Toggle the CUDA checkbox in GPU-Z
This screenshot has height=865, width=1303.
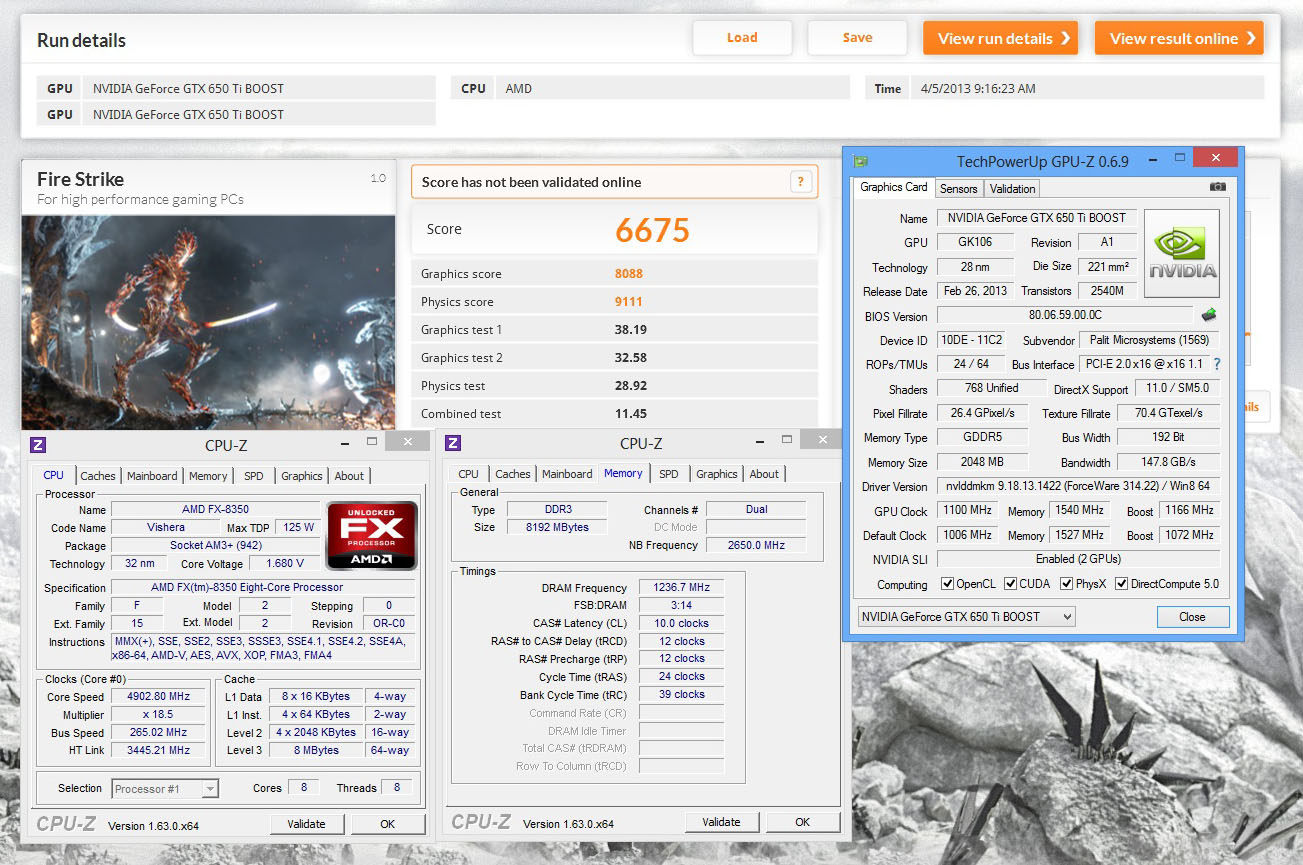click(x=1011, y=584)
